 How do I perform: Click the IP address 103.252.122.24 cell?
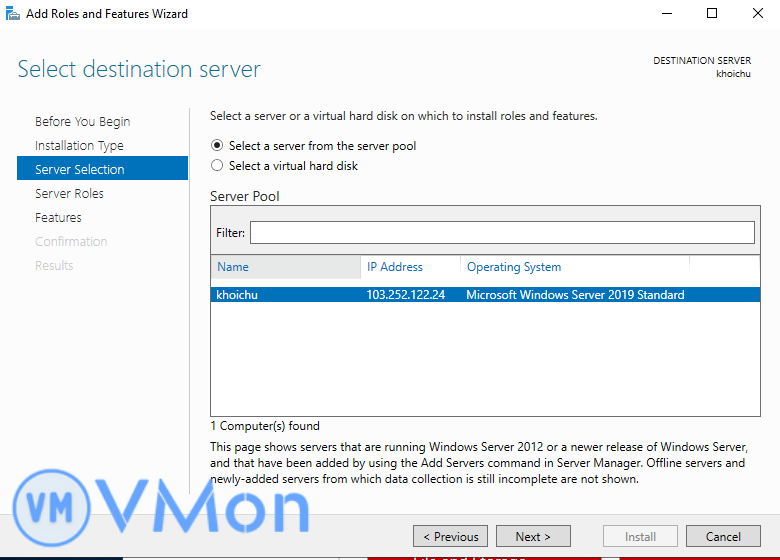click(x=406, y=295)
